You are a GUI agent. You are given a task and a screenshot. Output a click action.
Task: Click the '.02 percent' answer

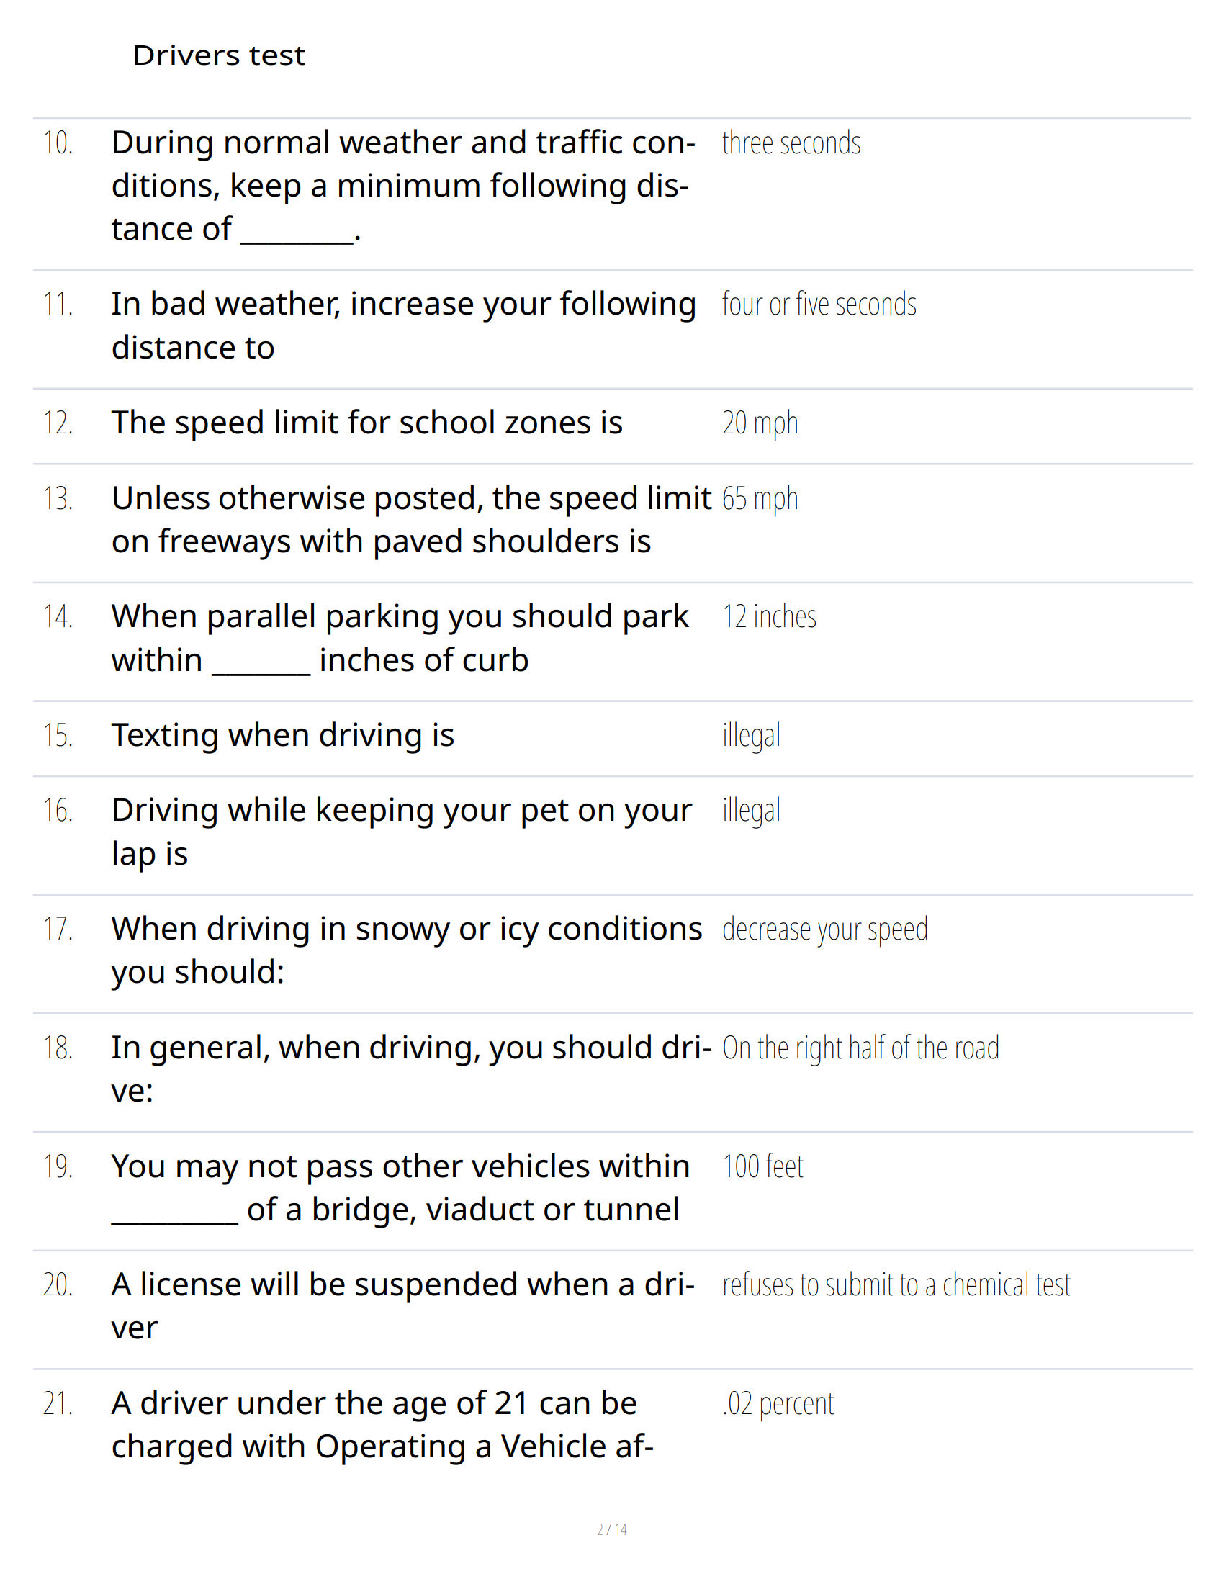pos(778,1404)
